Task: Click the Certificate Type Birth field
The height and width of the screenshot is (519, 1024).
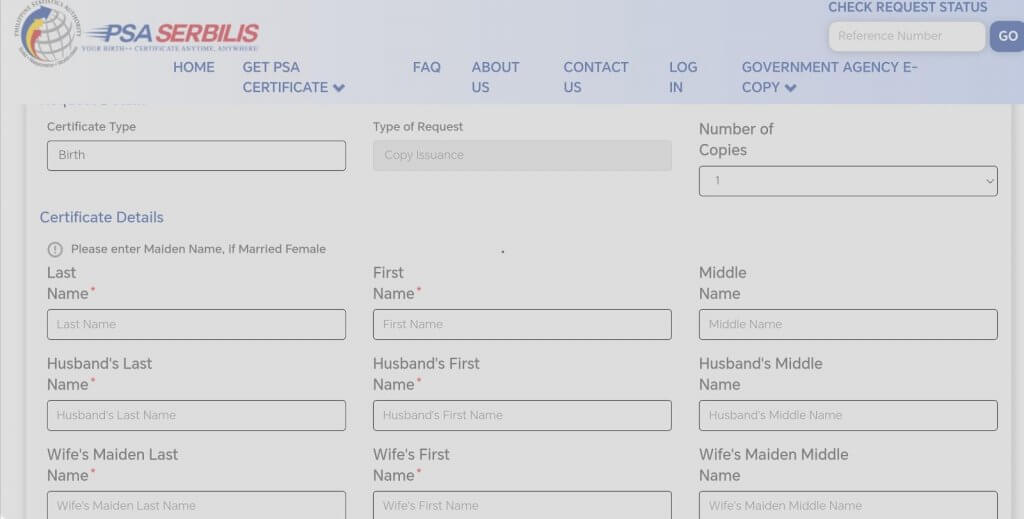Action: pyautogui.click(x=196, y=156)
